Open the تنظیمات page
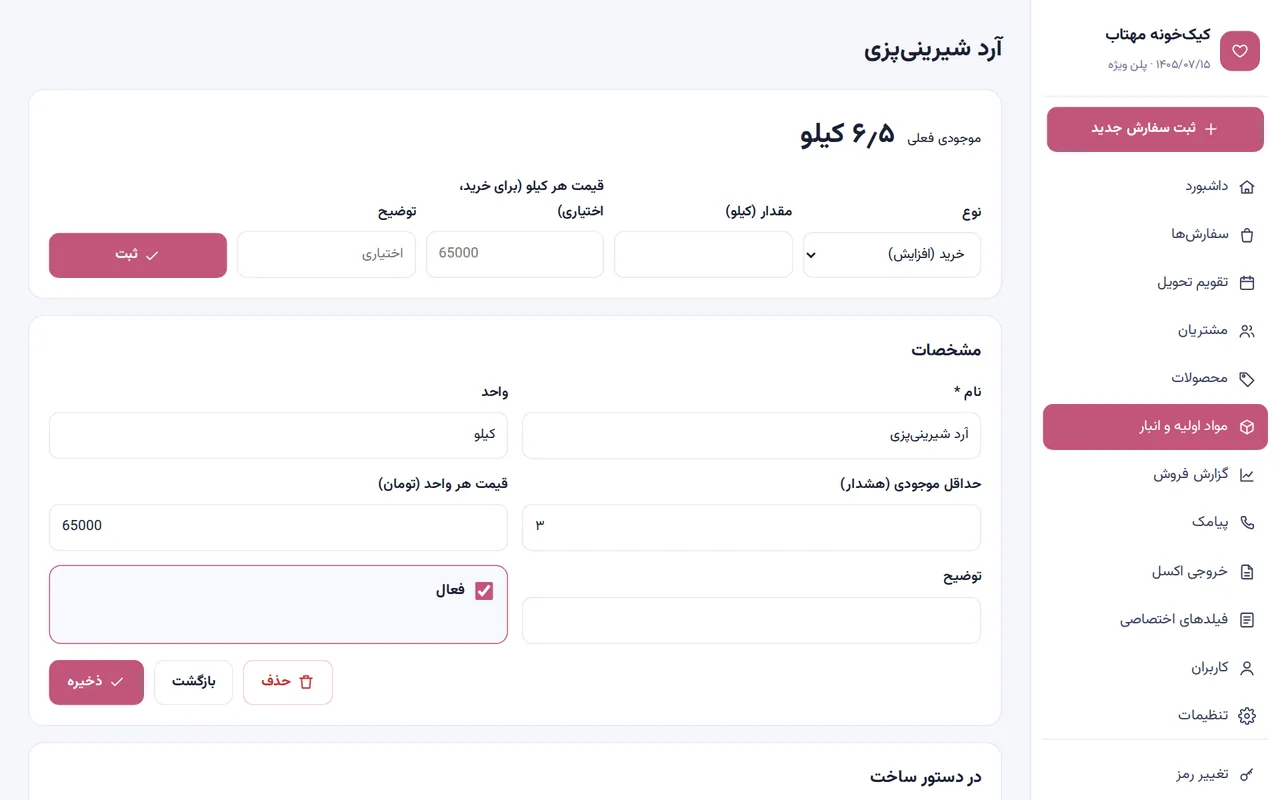Viewport: 1280px width, 800px height. pyautogui.click(x=1155, y=716)
